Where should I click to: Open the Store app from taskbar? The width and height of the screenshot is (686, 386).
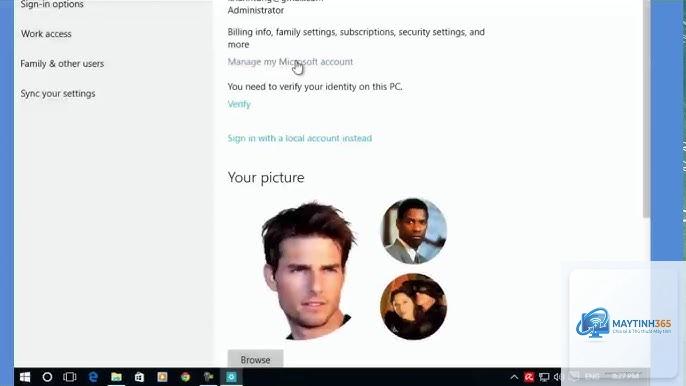(x=139, y=377)
